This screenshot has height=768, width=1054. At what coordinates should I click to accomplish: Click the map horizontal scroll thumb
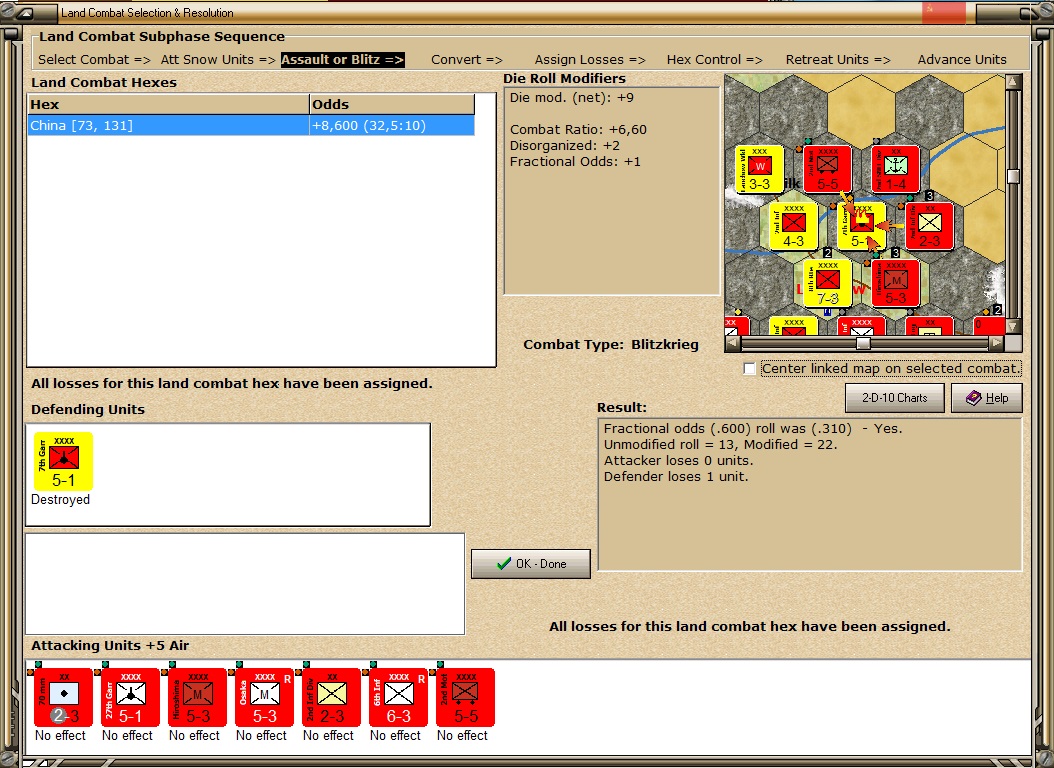click(x=863, y=343)
